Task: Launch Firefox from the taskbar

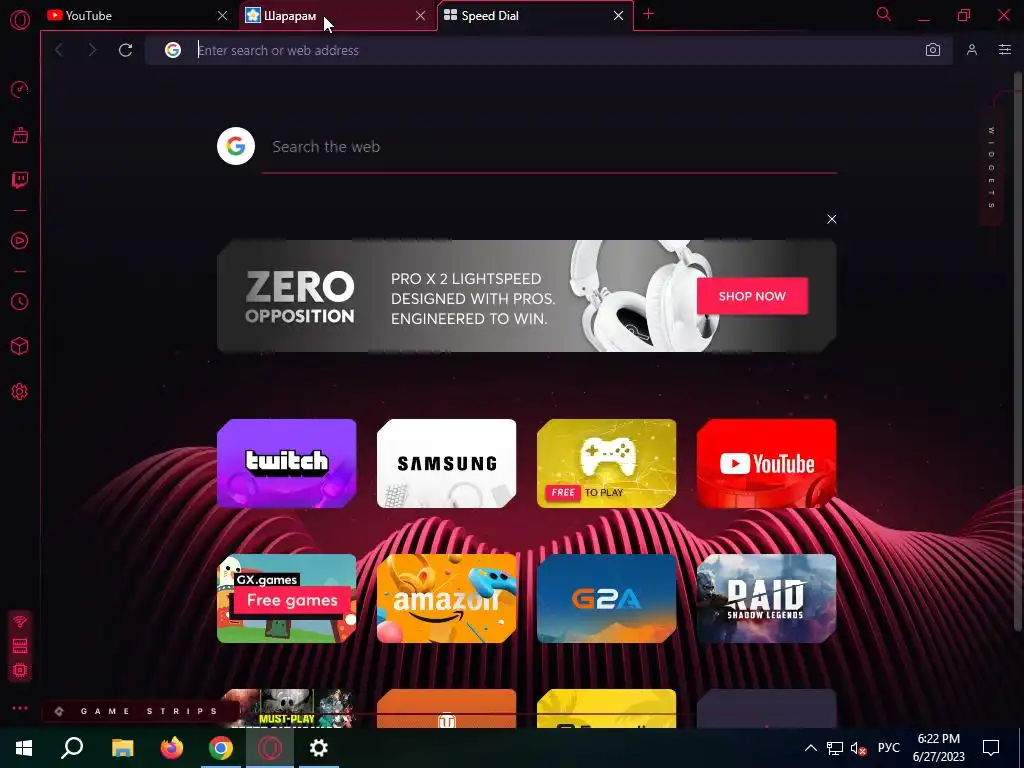Action: (x=172, y=748)
